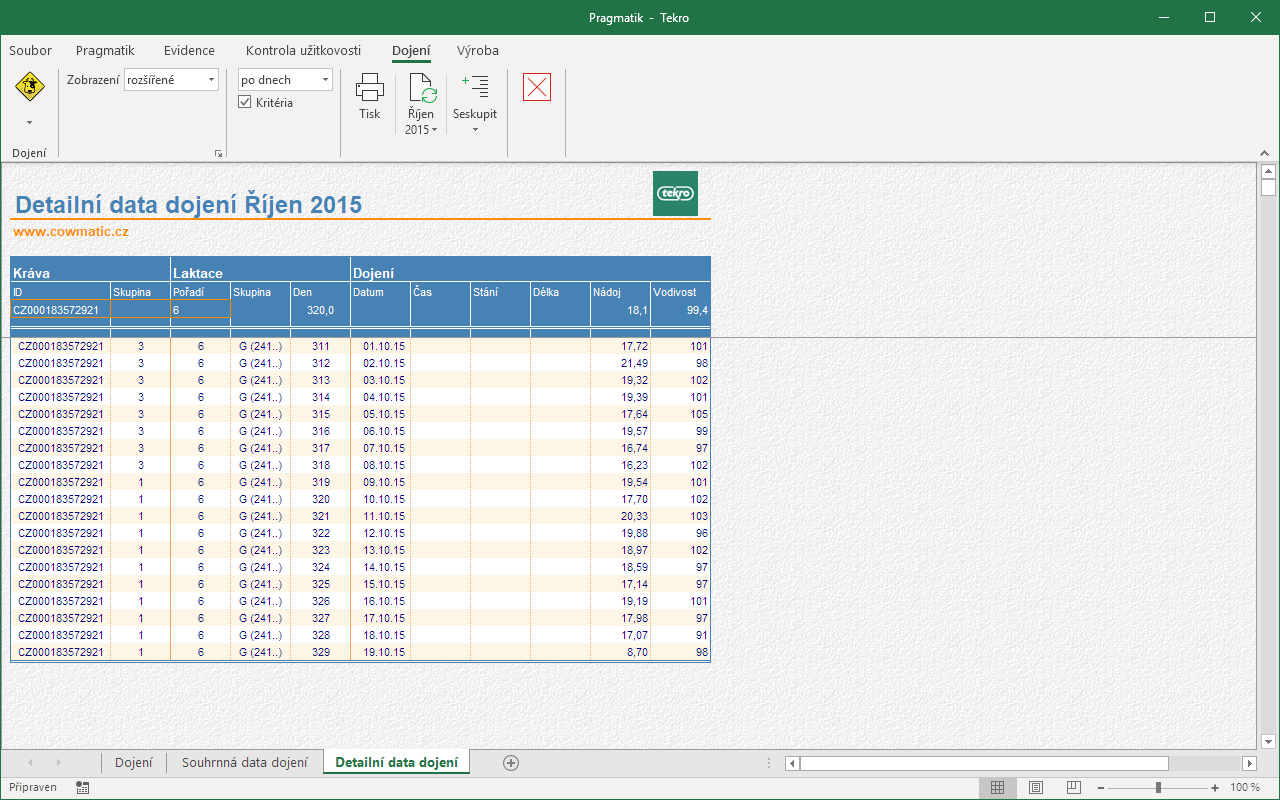1280x800 pixels.
Task: Switch to Page Layout view
Action: 1036,788
